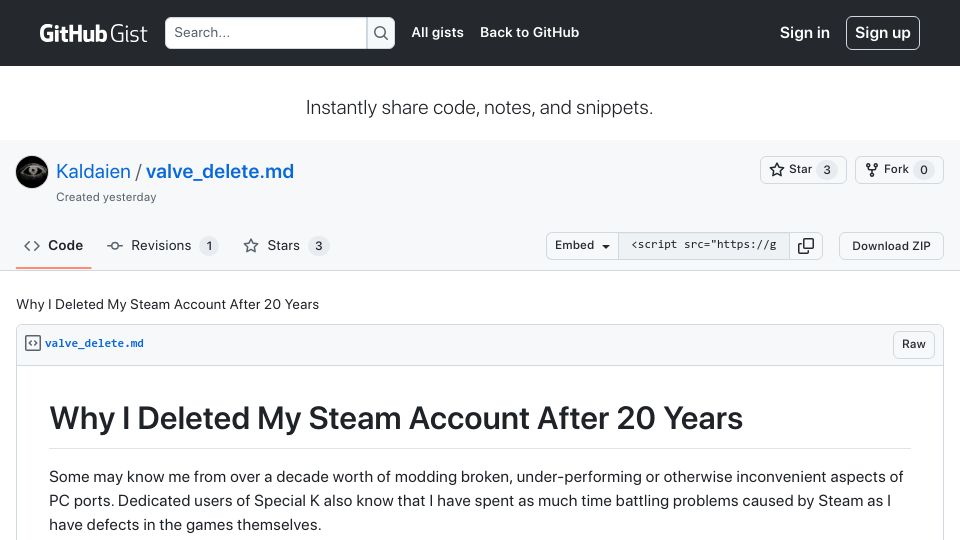Visit the Kaldaien user profile link
The height and width of the screenshot is (540, 960).
93,171
